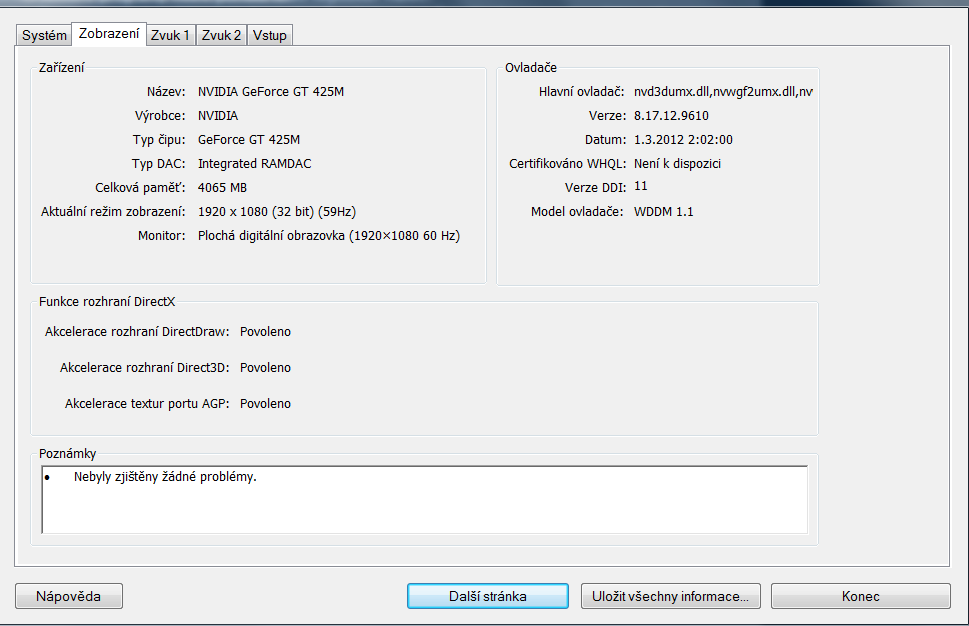
Task: Go to Další stránka
Action: click(x=488, y=596)
